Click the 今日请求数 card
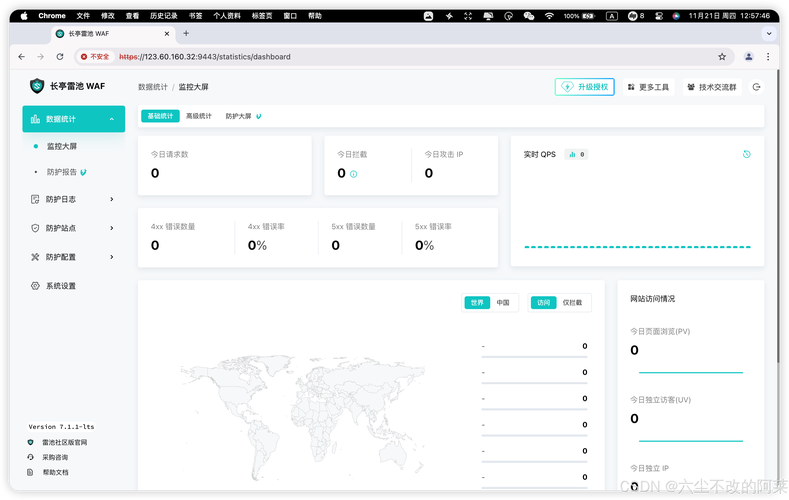 (x=224, y=165)
